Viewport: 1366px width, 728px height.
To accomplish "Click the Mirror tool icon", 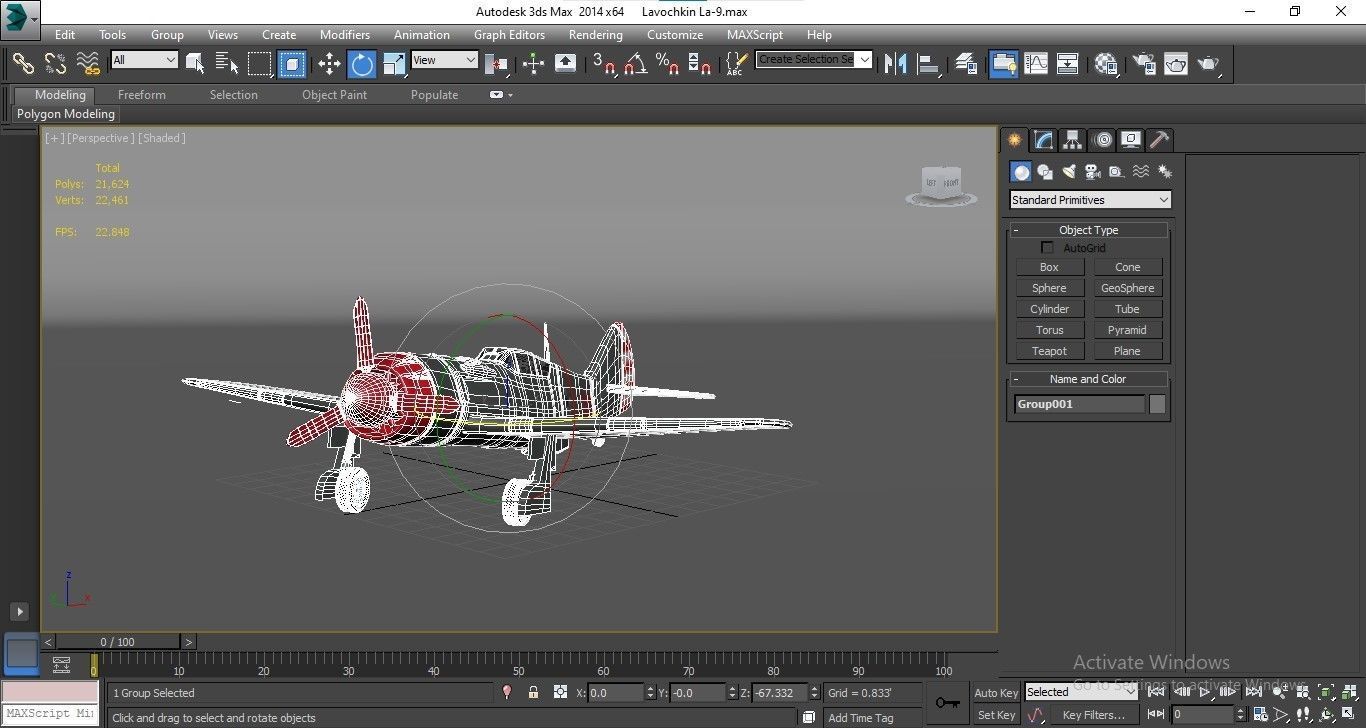I will point(896,64).
